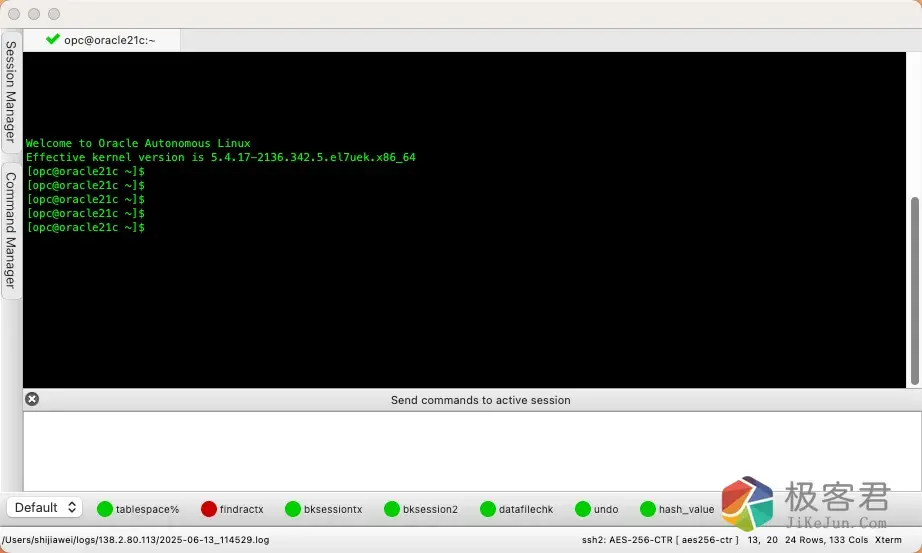
Task: Click the red close window button
Action: pos(14,14)
